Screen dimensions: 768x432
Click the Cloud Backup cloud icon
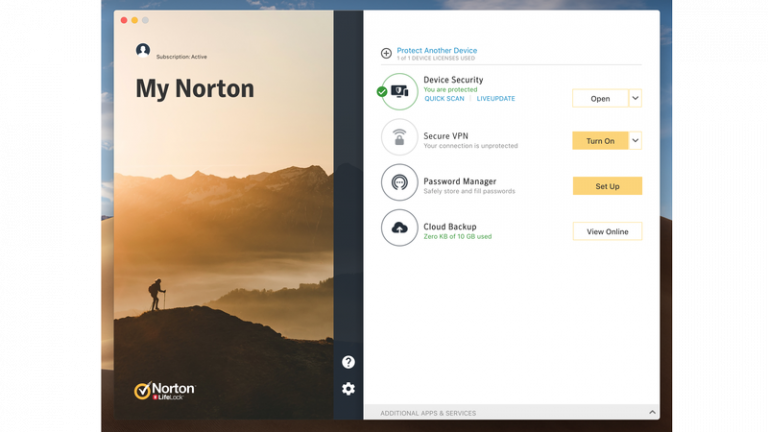400,228
